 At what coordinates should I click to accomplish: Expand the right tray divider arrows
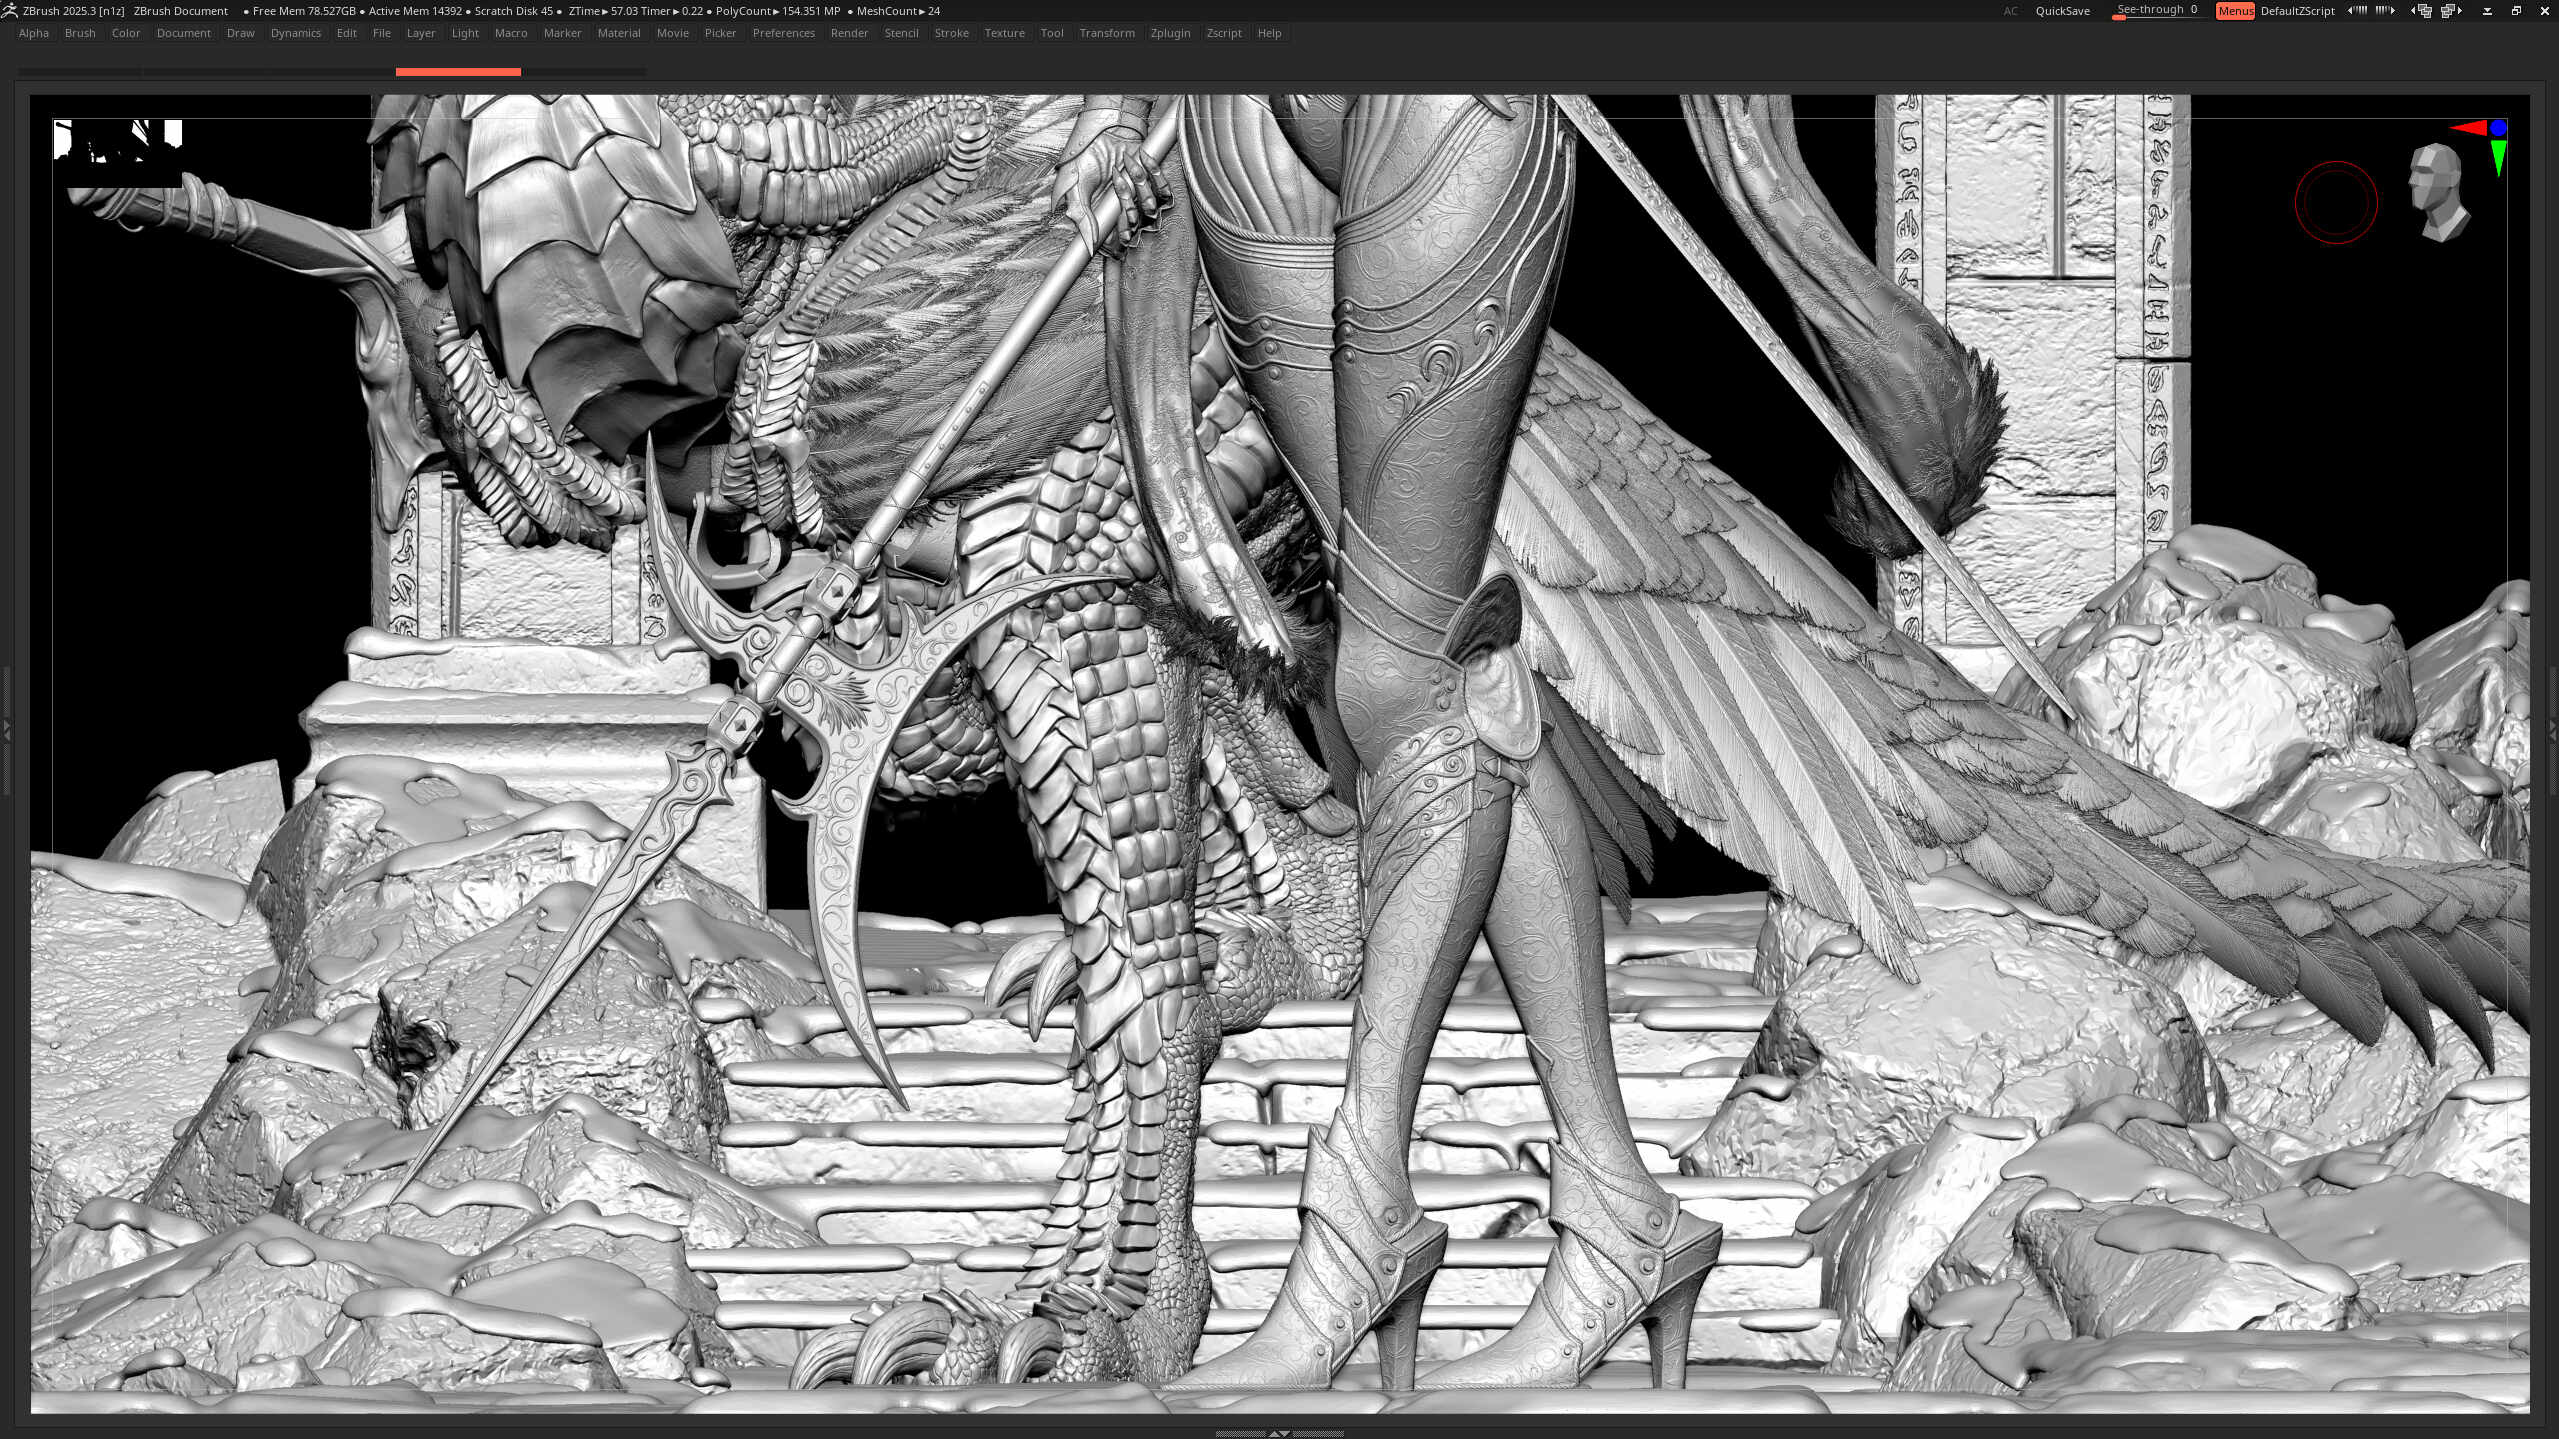click(2552, 731)
